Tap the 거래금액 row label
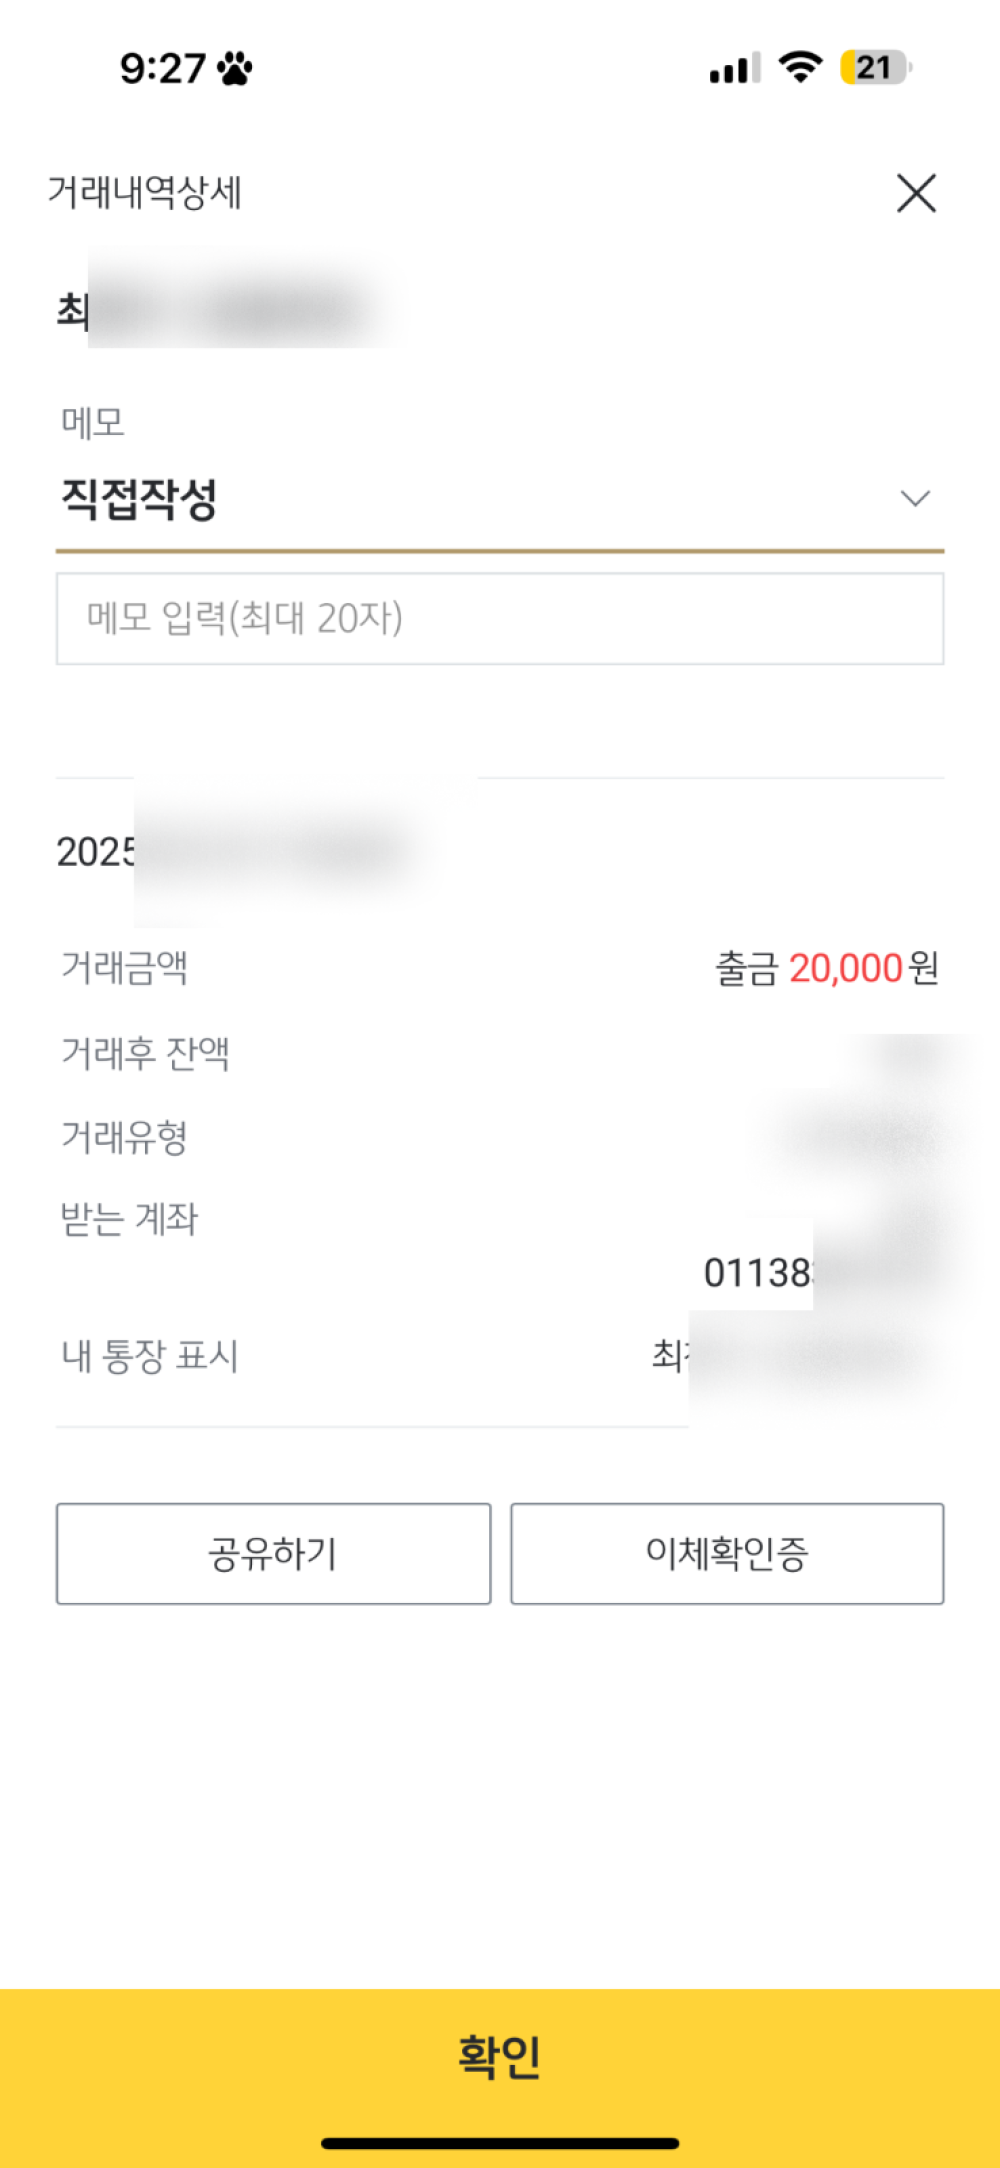This screenshot has height=2168, width=1000. click(124, 967)
